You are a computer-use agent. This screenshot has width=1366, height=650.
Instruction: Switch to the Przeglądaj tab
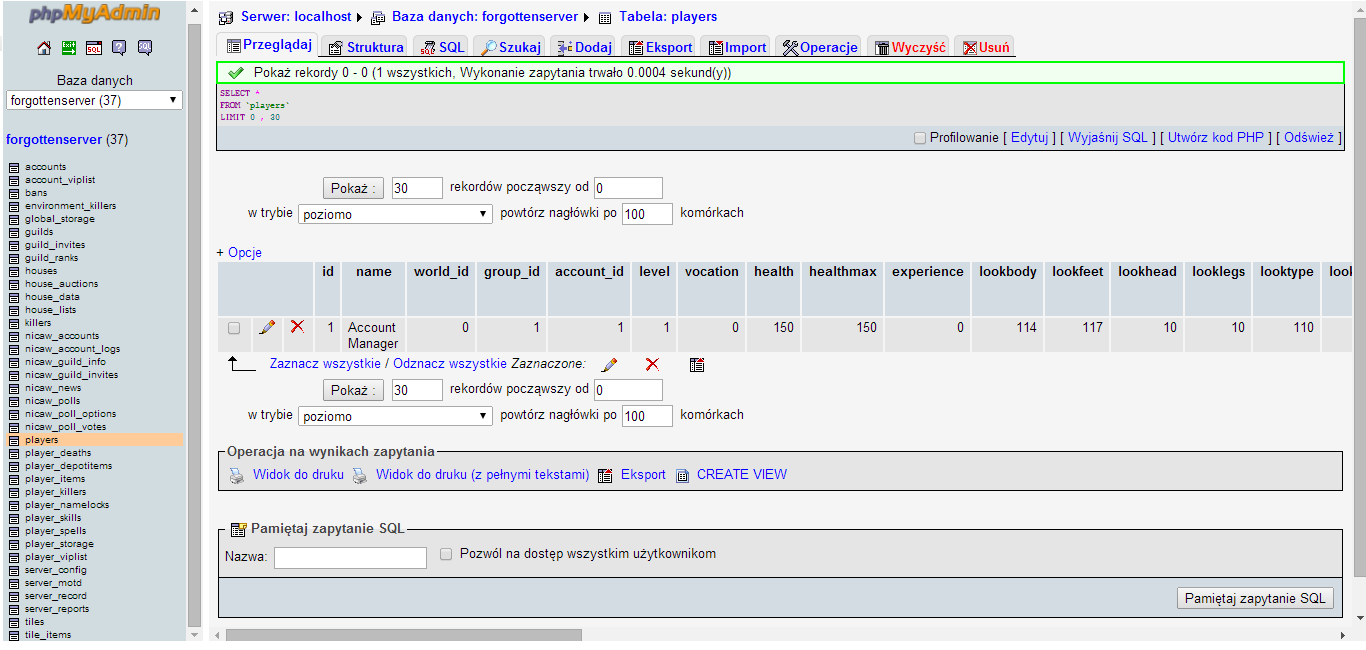click(x=267, y=46)
